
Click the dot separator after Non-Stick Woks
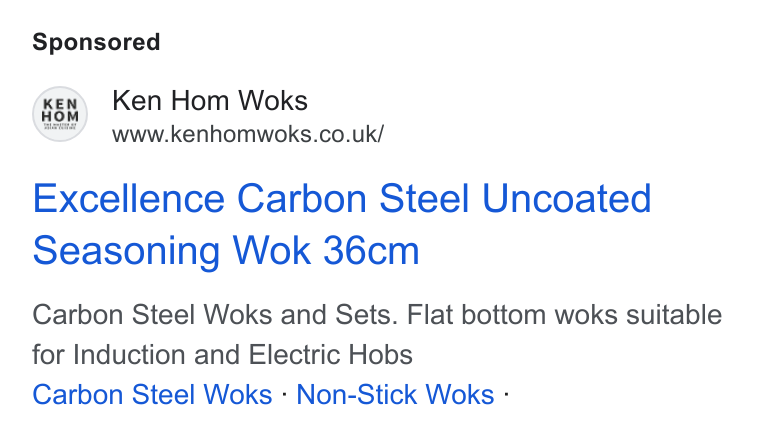506,394
